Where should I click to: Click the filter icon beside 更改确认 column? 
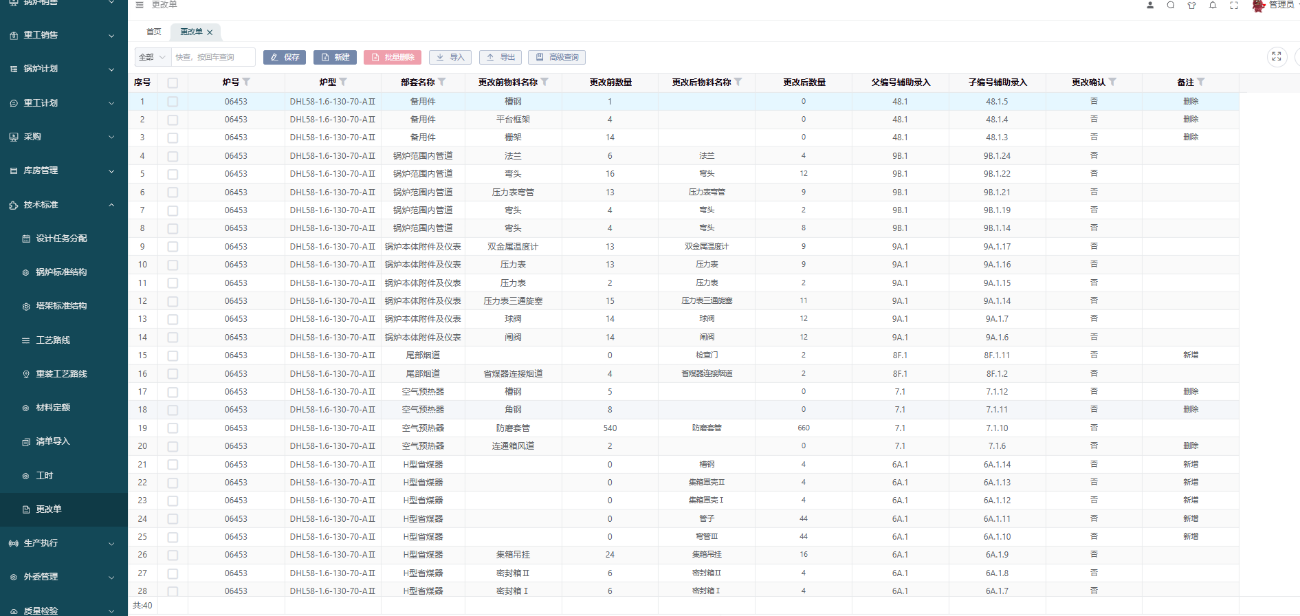1112,82
